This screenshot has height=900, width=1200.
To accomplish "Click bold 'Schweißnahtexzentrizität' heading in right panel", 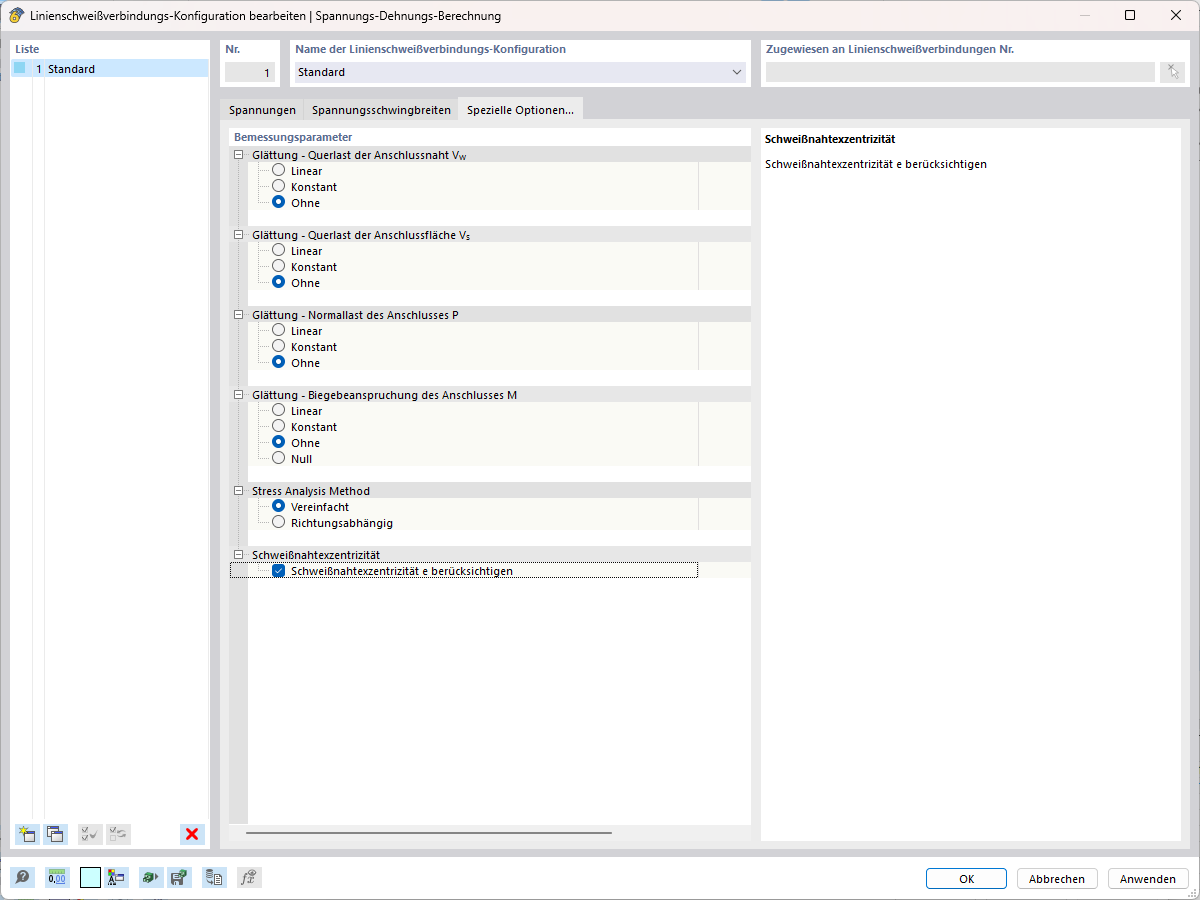I will 829,139.
